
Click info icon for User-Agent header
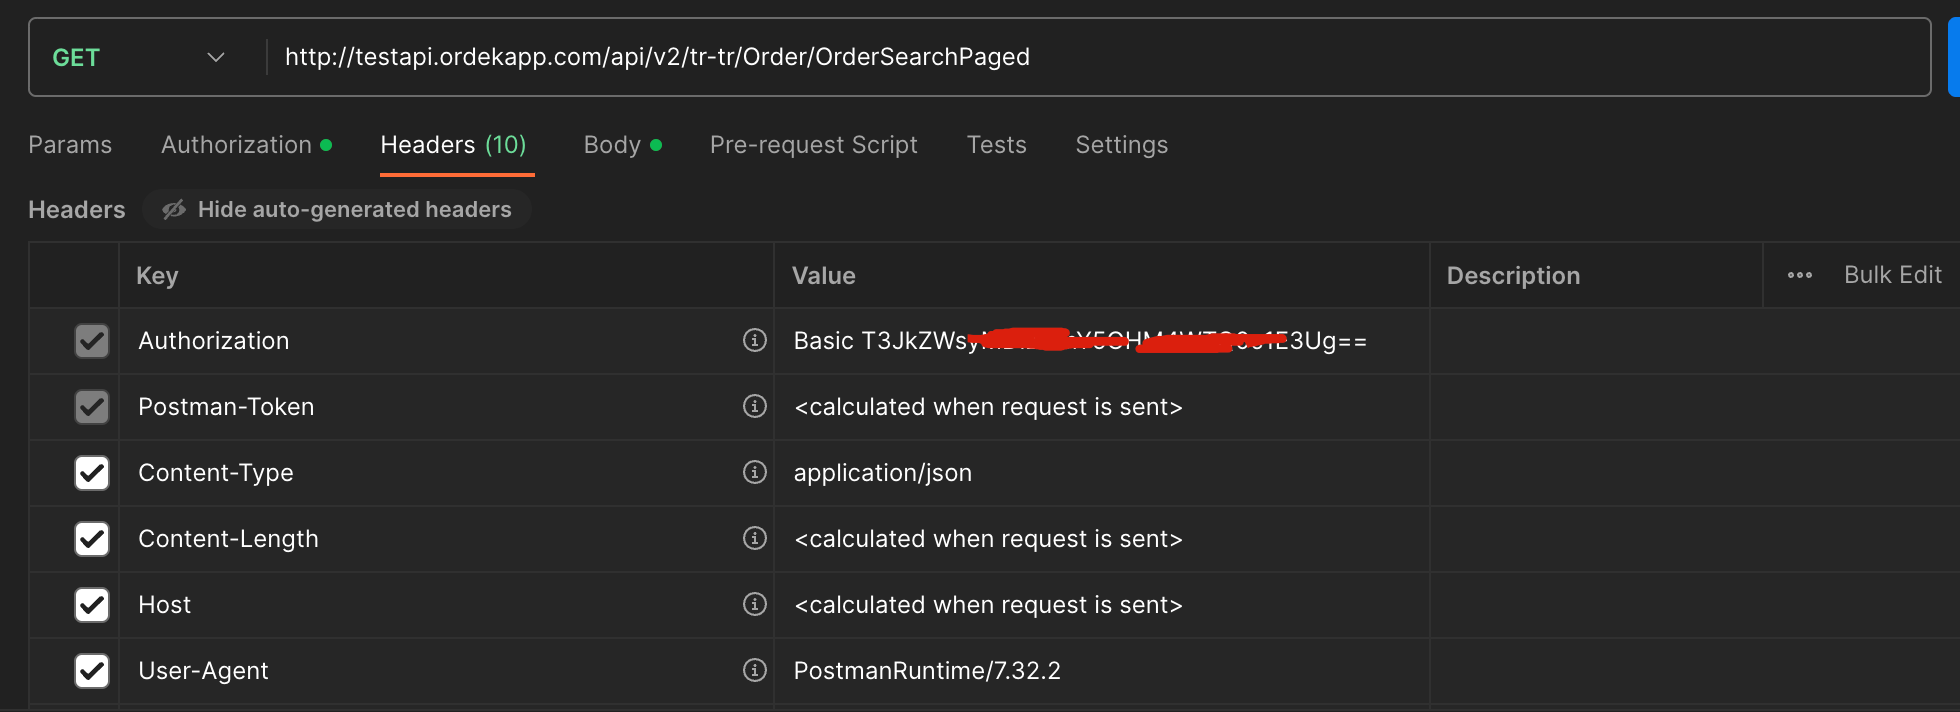coord(755,670)
